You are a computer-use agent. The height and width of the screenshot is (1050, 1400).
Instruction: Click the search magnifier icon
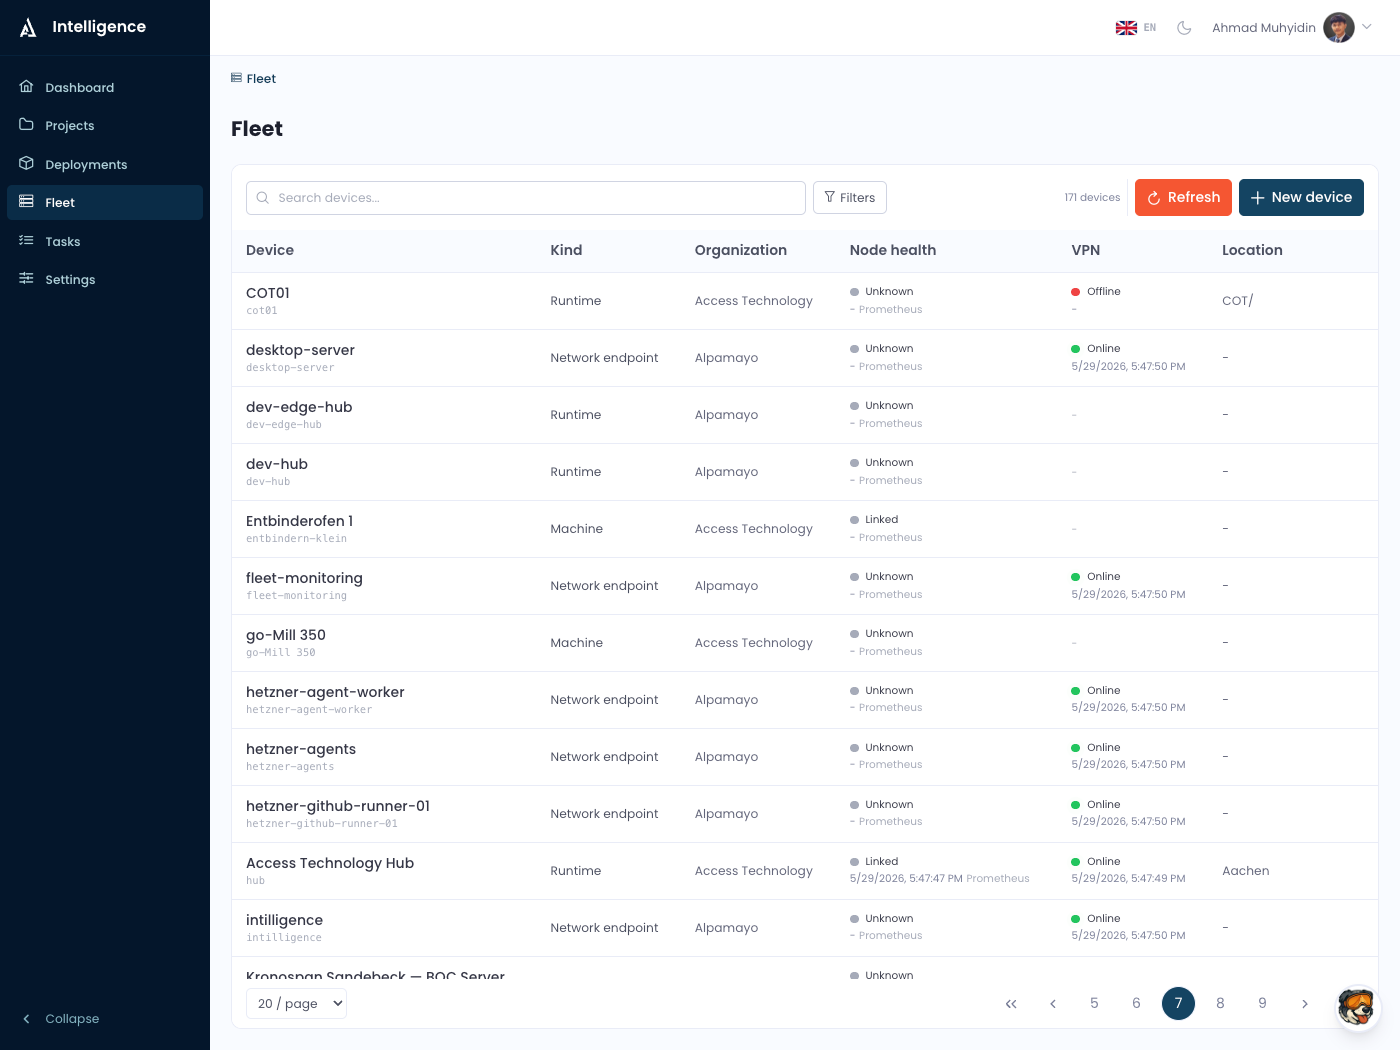[x=263, y=198]
